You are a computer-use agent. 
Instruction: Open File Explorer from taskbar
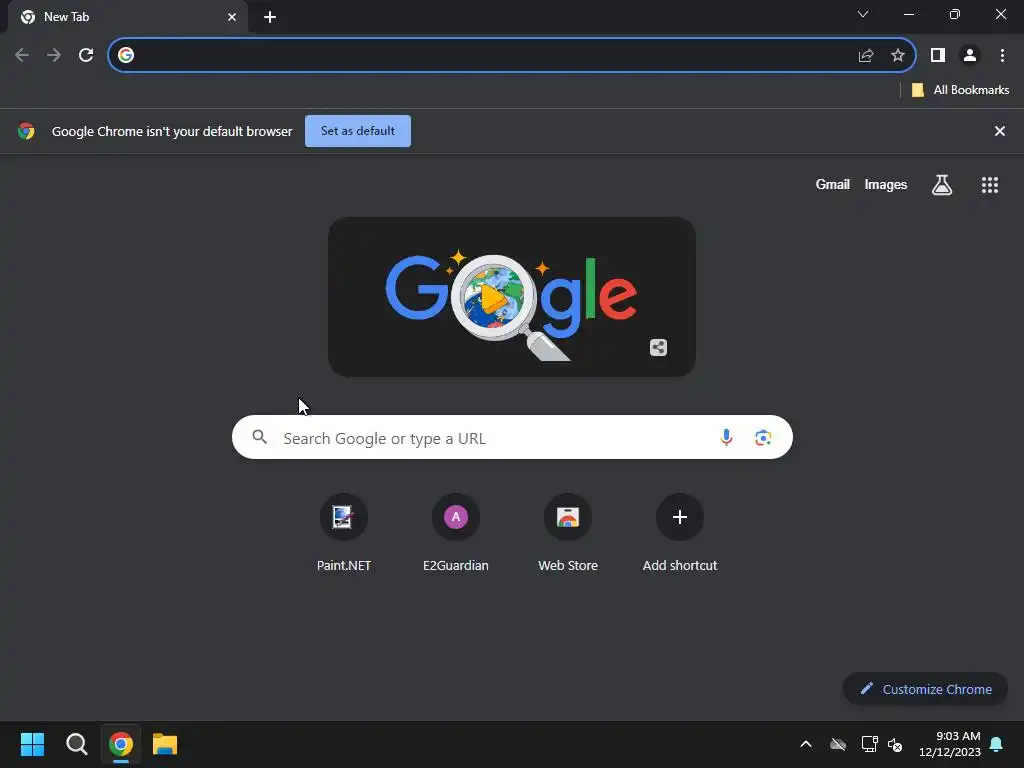click(165, 744)
